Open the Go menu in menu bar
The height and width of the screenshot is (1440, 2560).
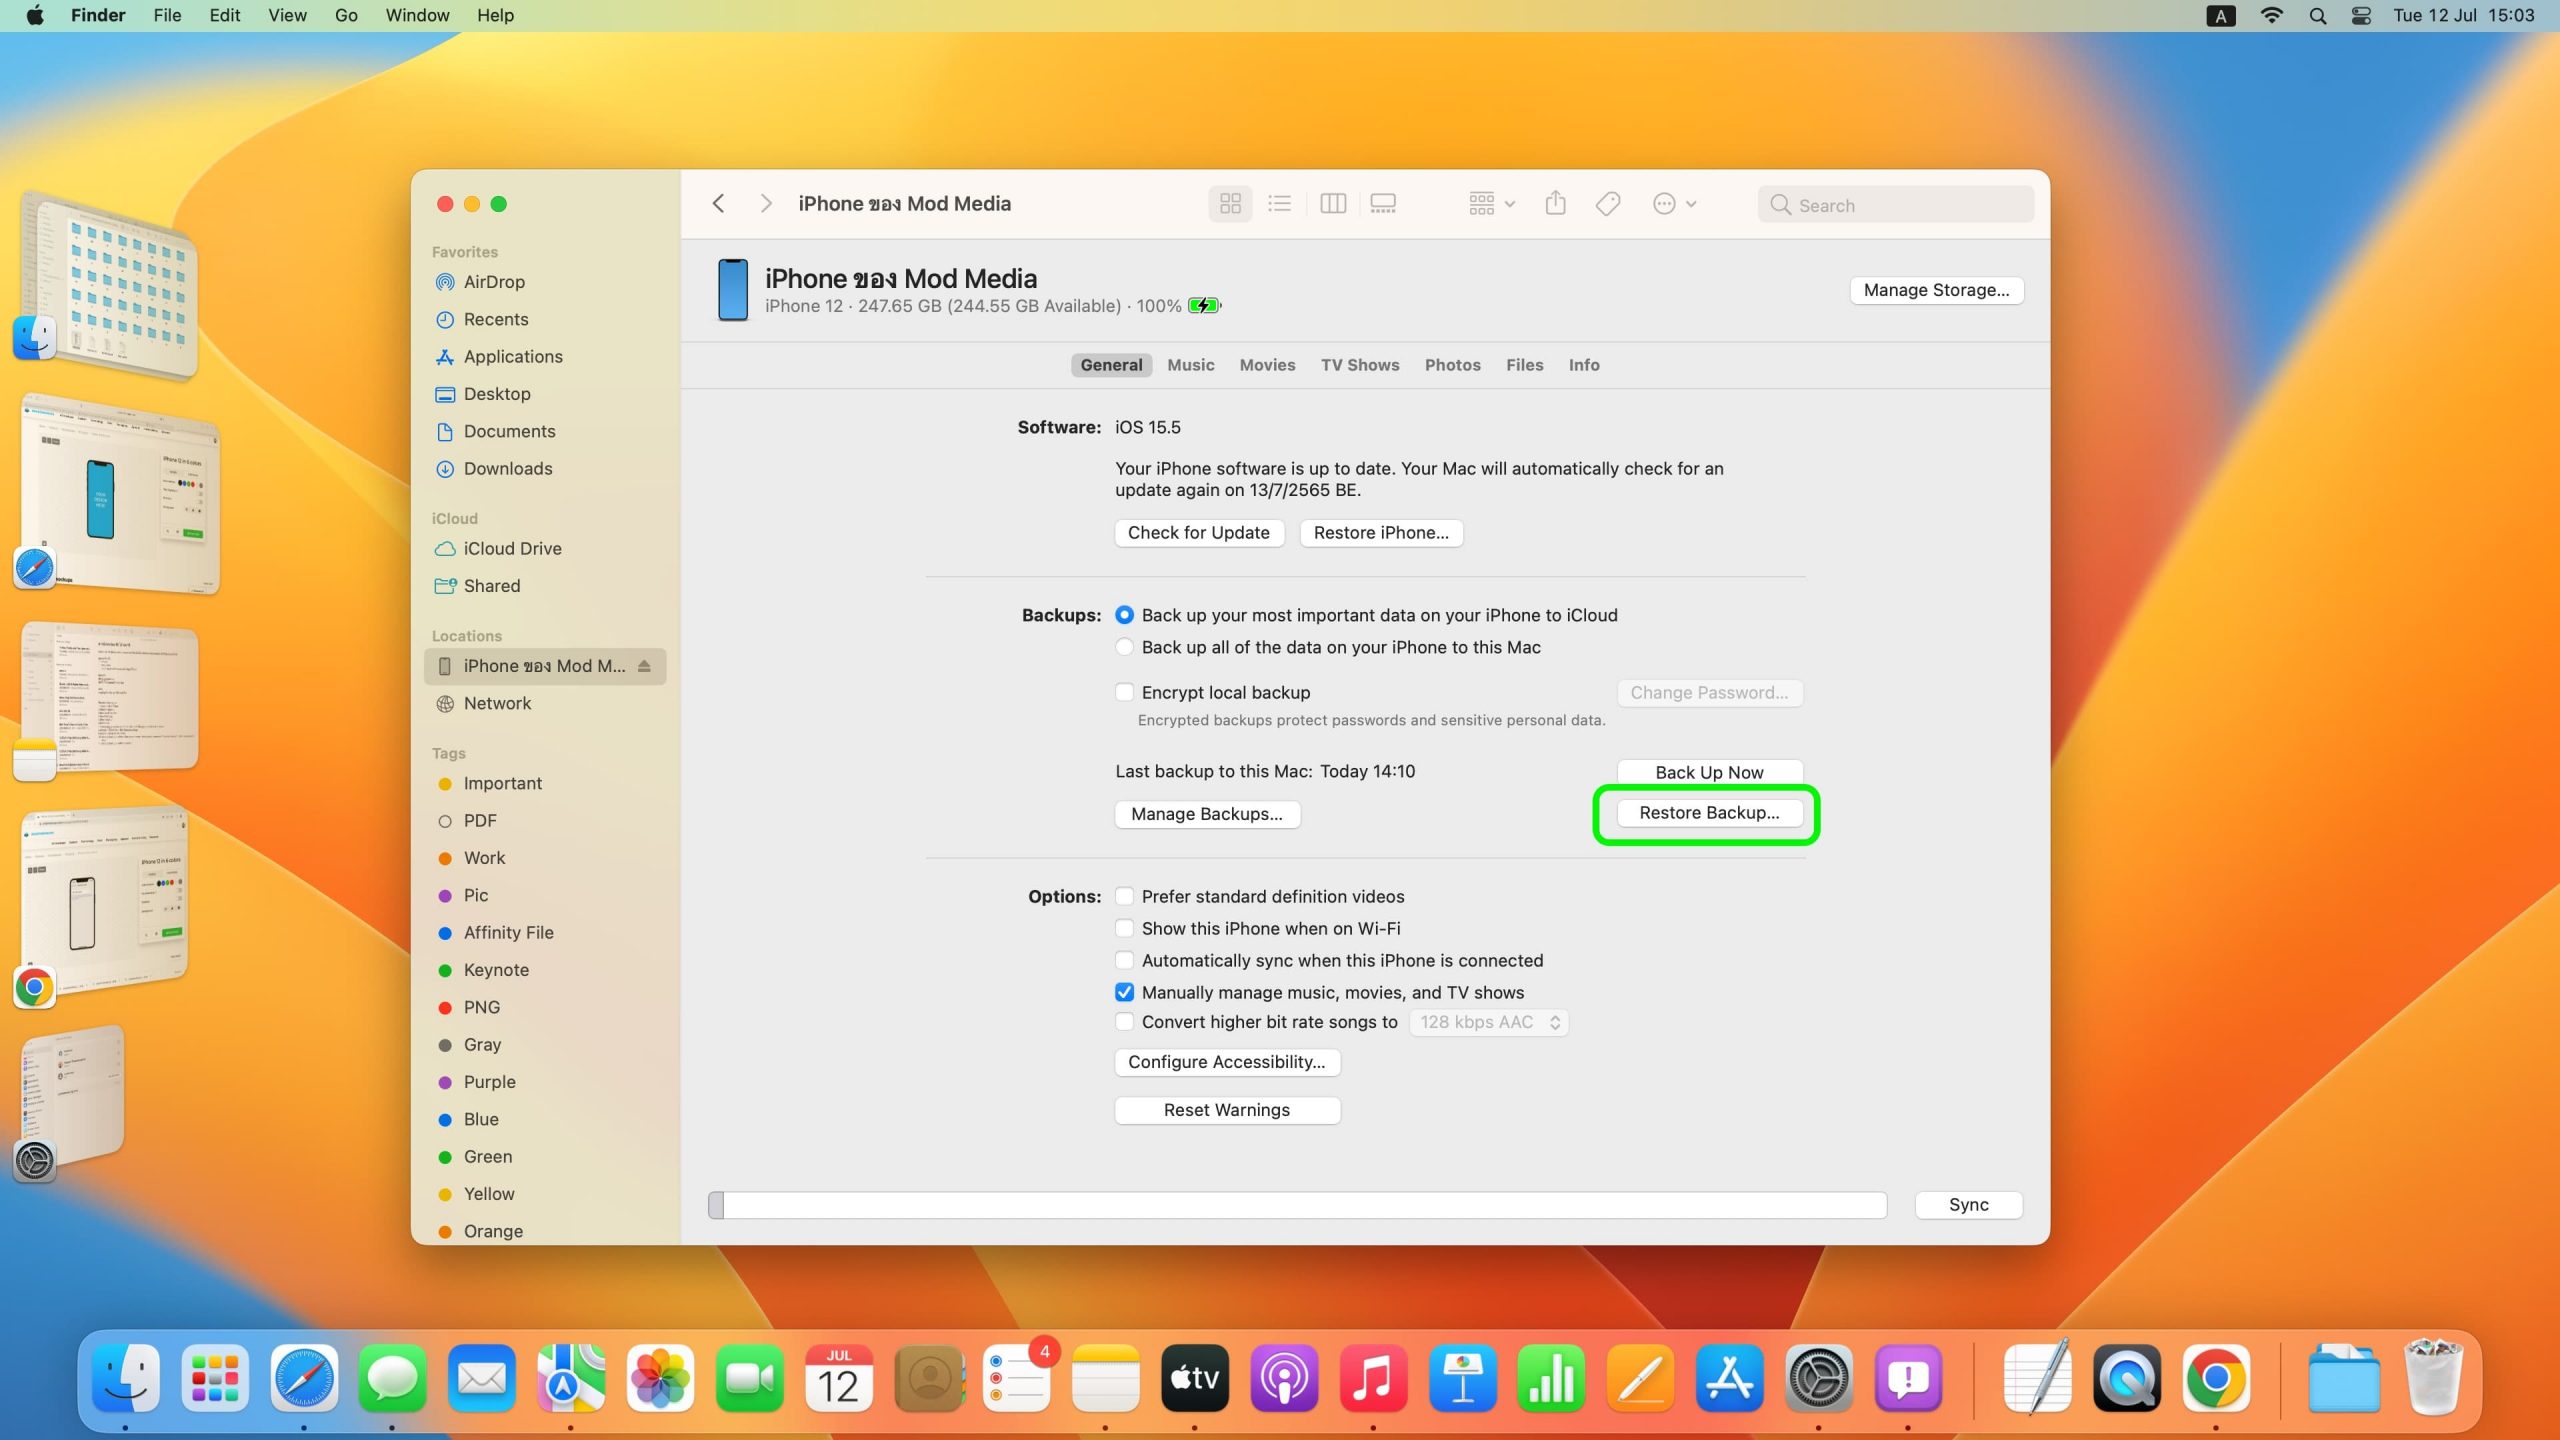(346, 15)
